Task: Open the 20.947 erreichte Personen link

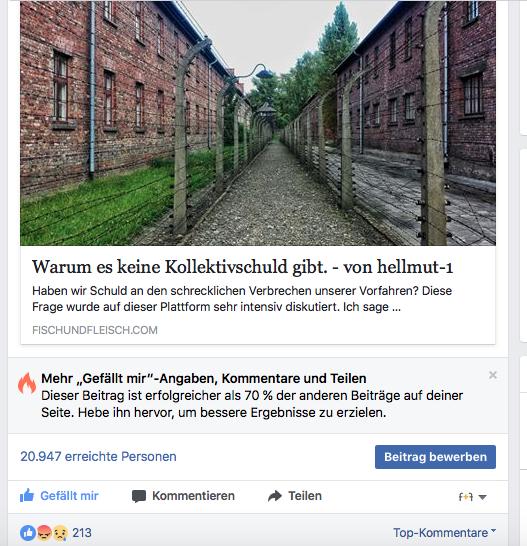Action: coord(98,457)
